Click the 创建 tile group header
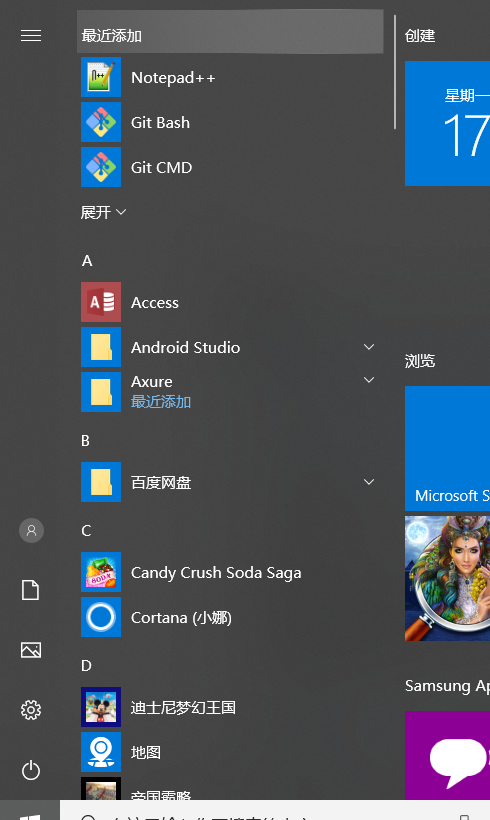Screen dimensions: 490x820 point(420,36)
